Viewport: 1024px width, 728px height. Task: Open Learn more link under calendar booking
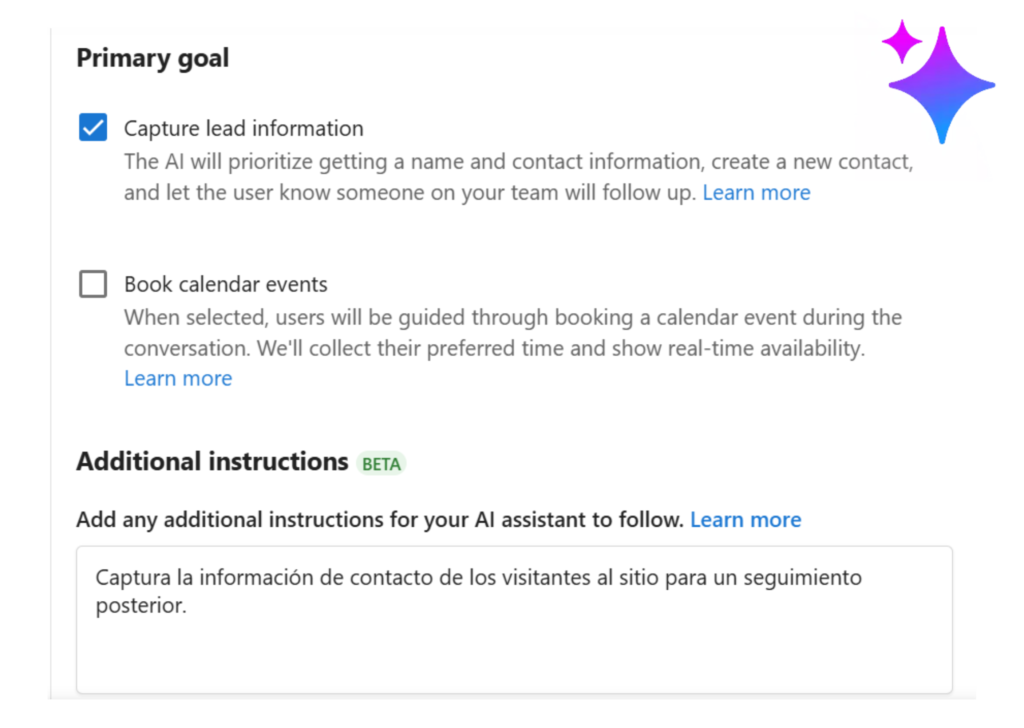[178, 378]
